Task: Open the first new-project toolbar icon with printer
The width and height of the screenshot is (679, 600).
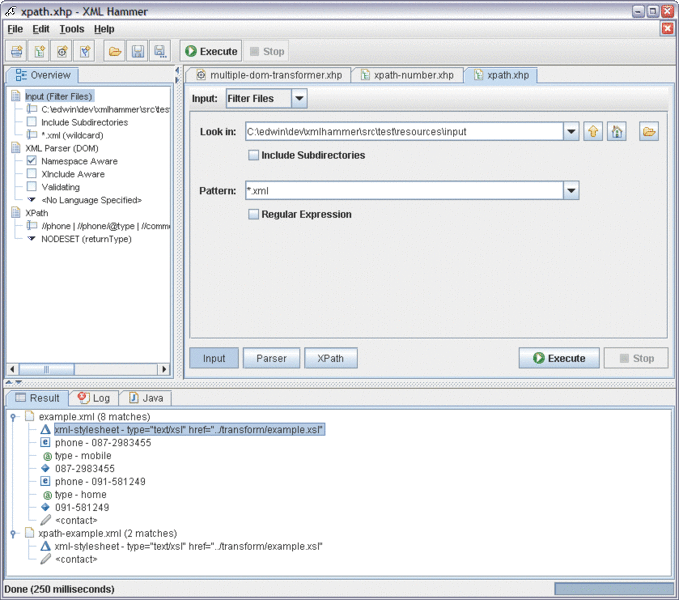Action: point(16,52)
